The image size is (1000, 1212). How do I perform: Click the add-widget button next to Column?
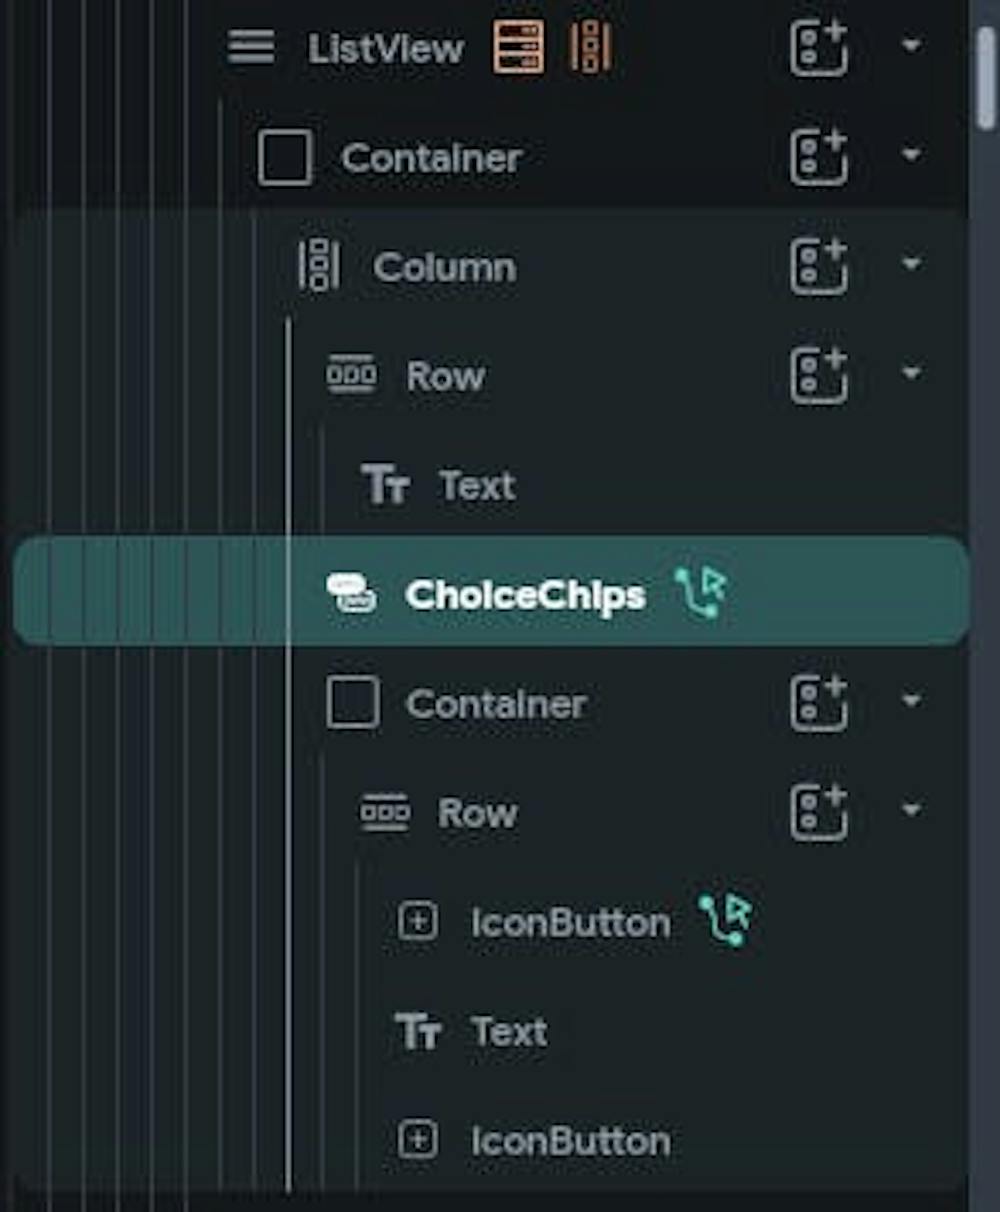pos(818,266)
